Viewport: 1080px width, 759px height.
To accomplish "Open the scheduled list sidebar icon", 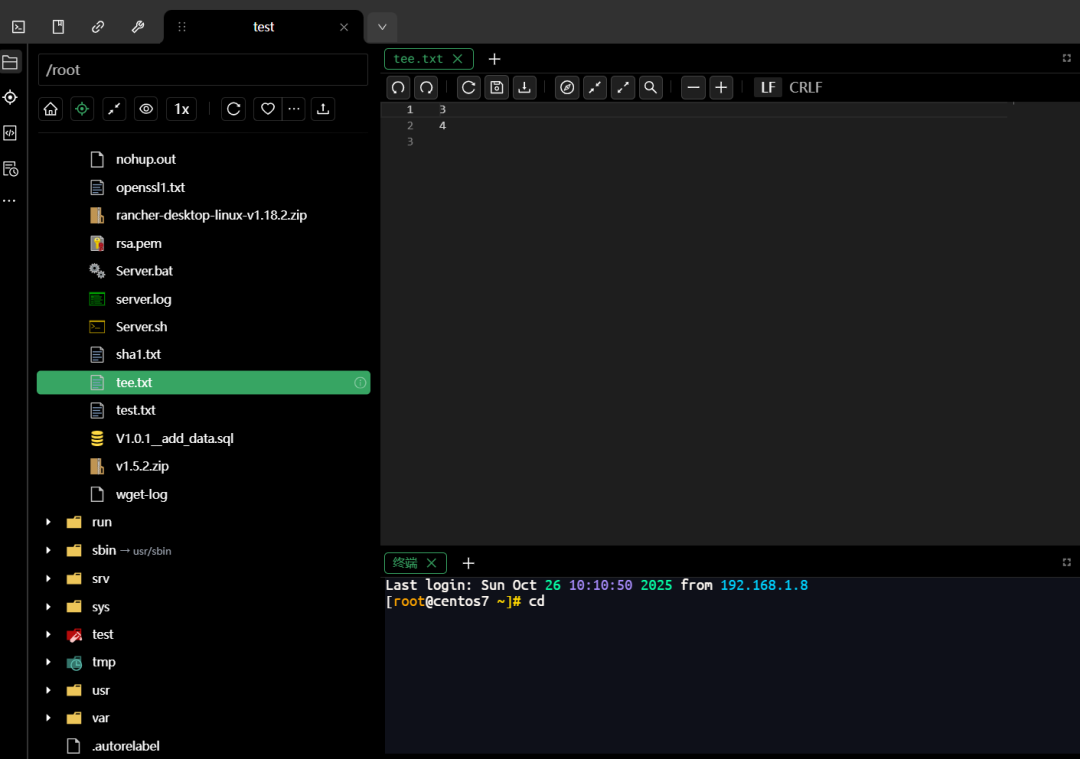I will 10,169.
